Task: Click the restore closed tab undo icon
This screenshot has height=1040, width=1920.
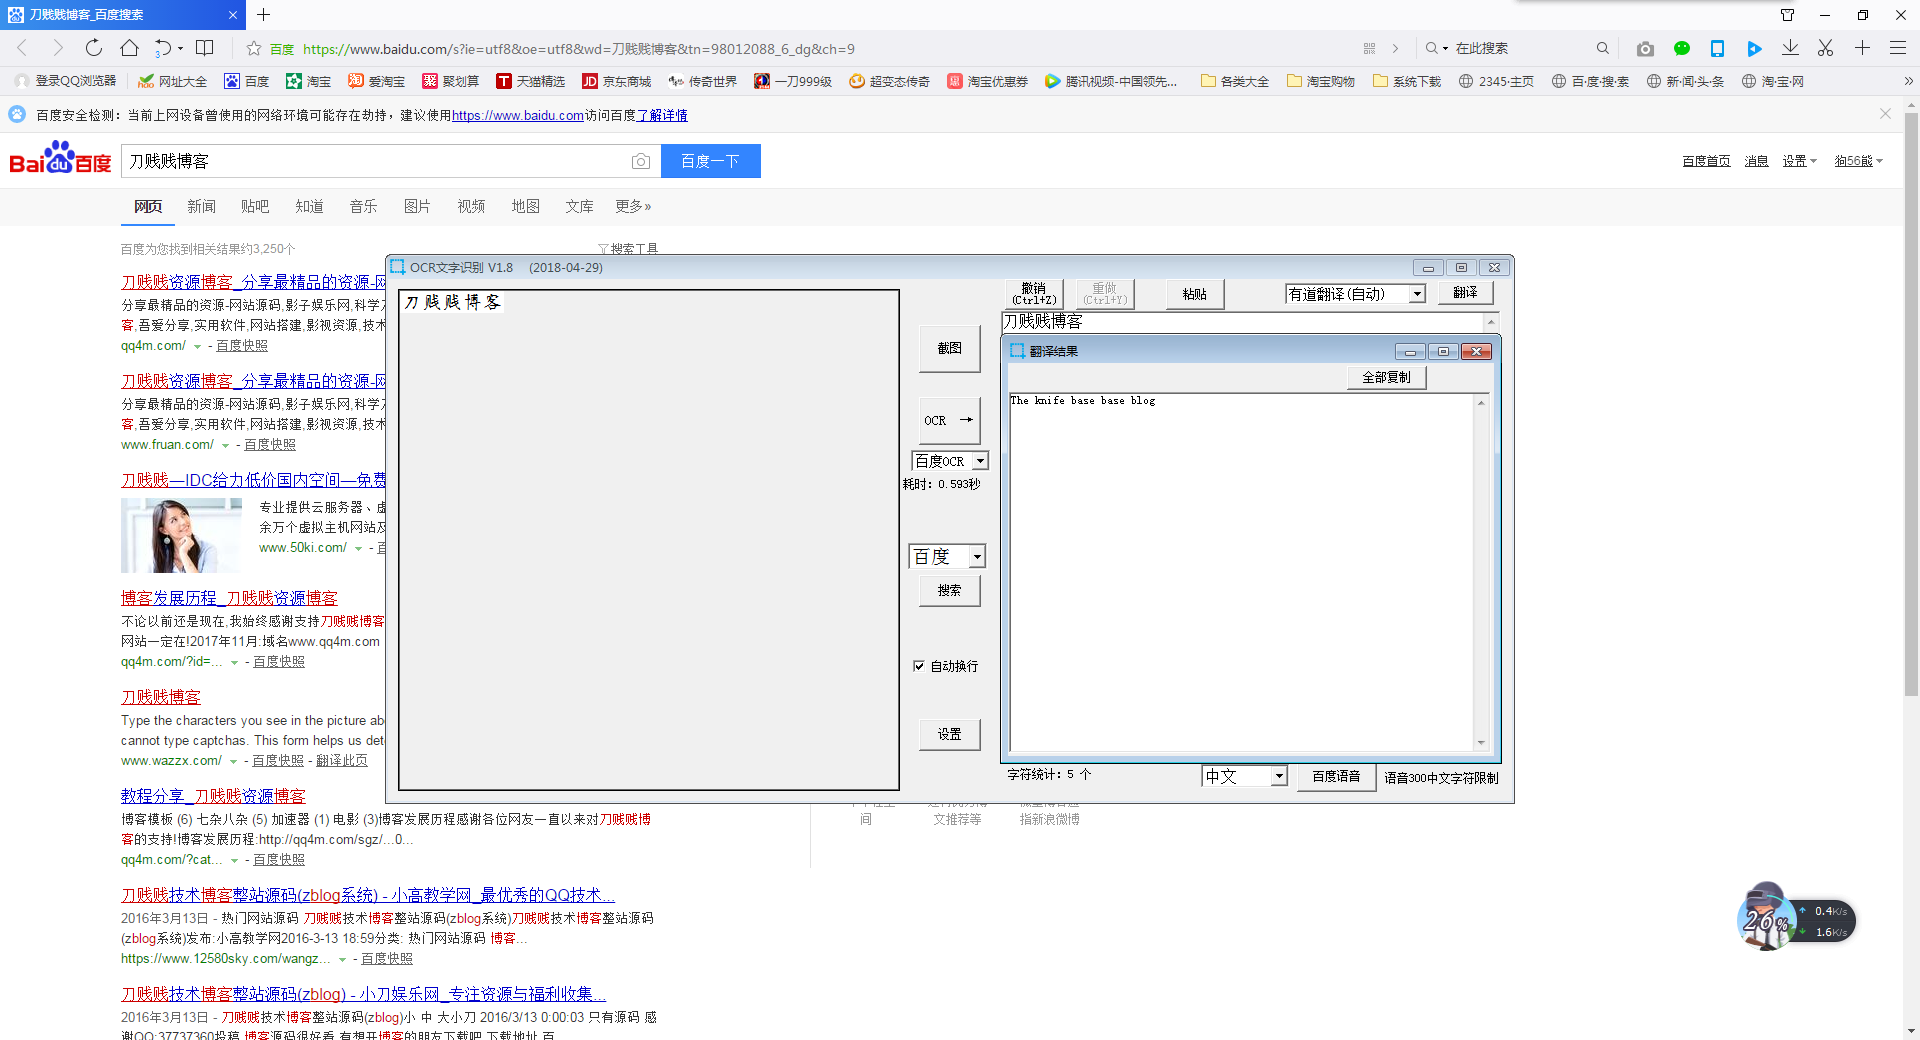Action: [163, 47]
